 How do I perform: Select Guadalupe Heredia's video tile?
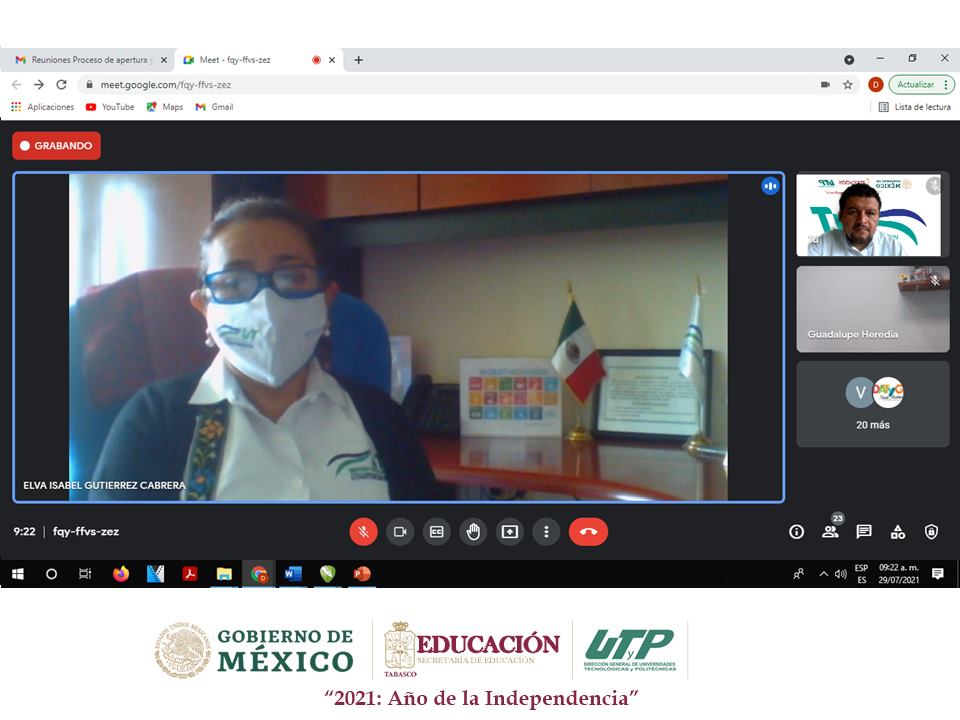point(872,309)
